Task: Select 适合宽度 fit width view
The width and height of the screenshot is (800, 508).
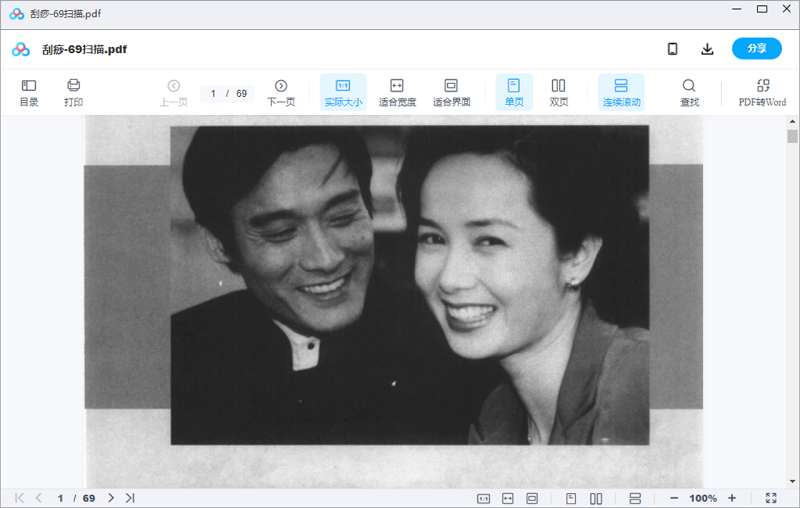Action: [x=397, y=92]
